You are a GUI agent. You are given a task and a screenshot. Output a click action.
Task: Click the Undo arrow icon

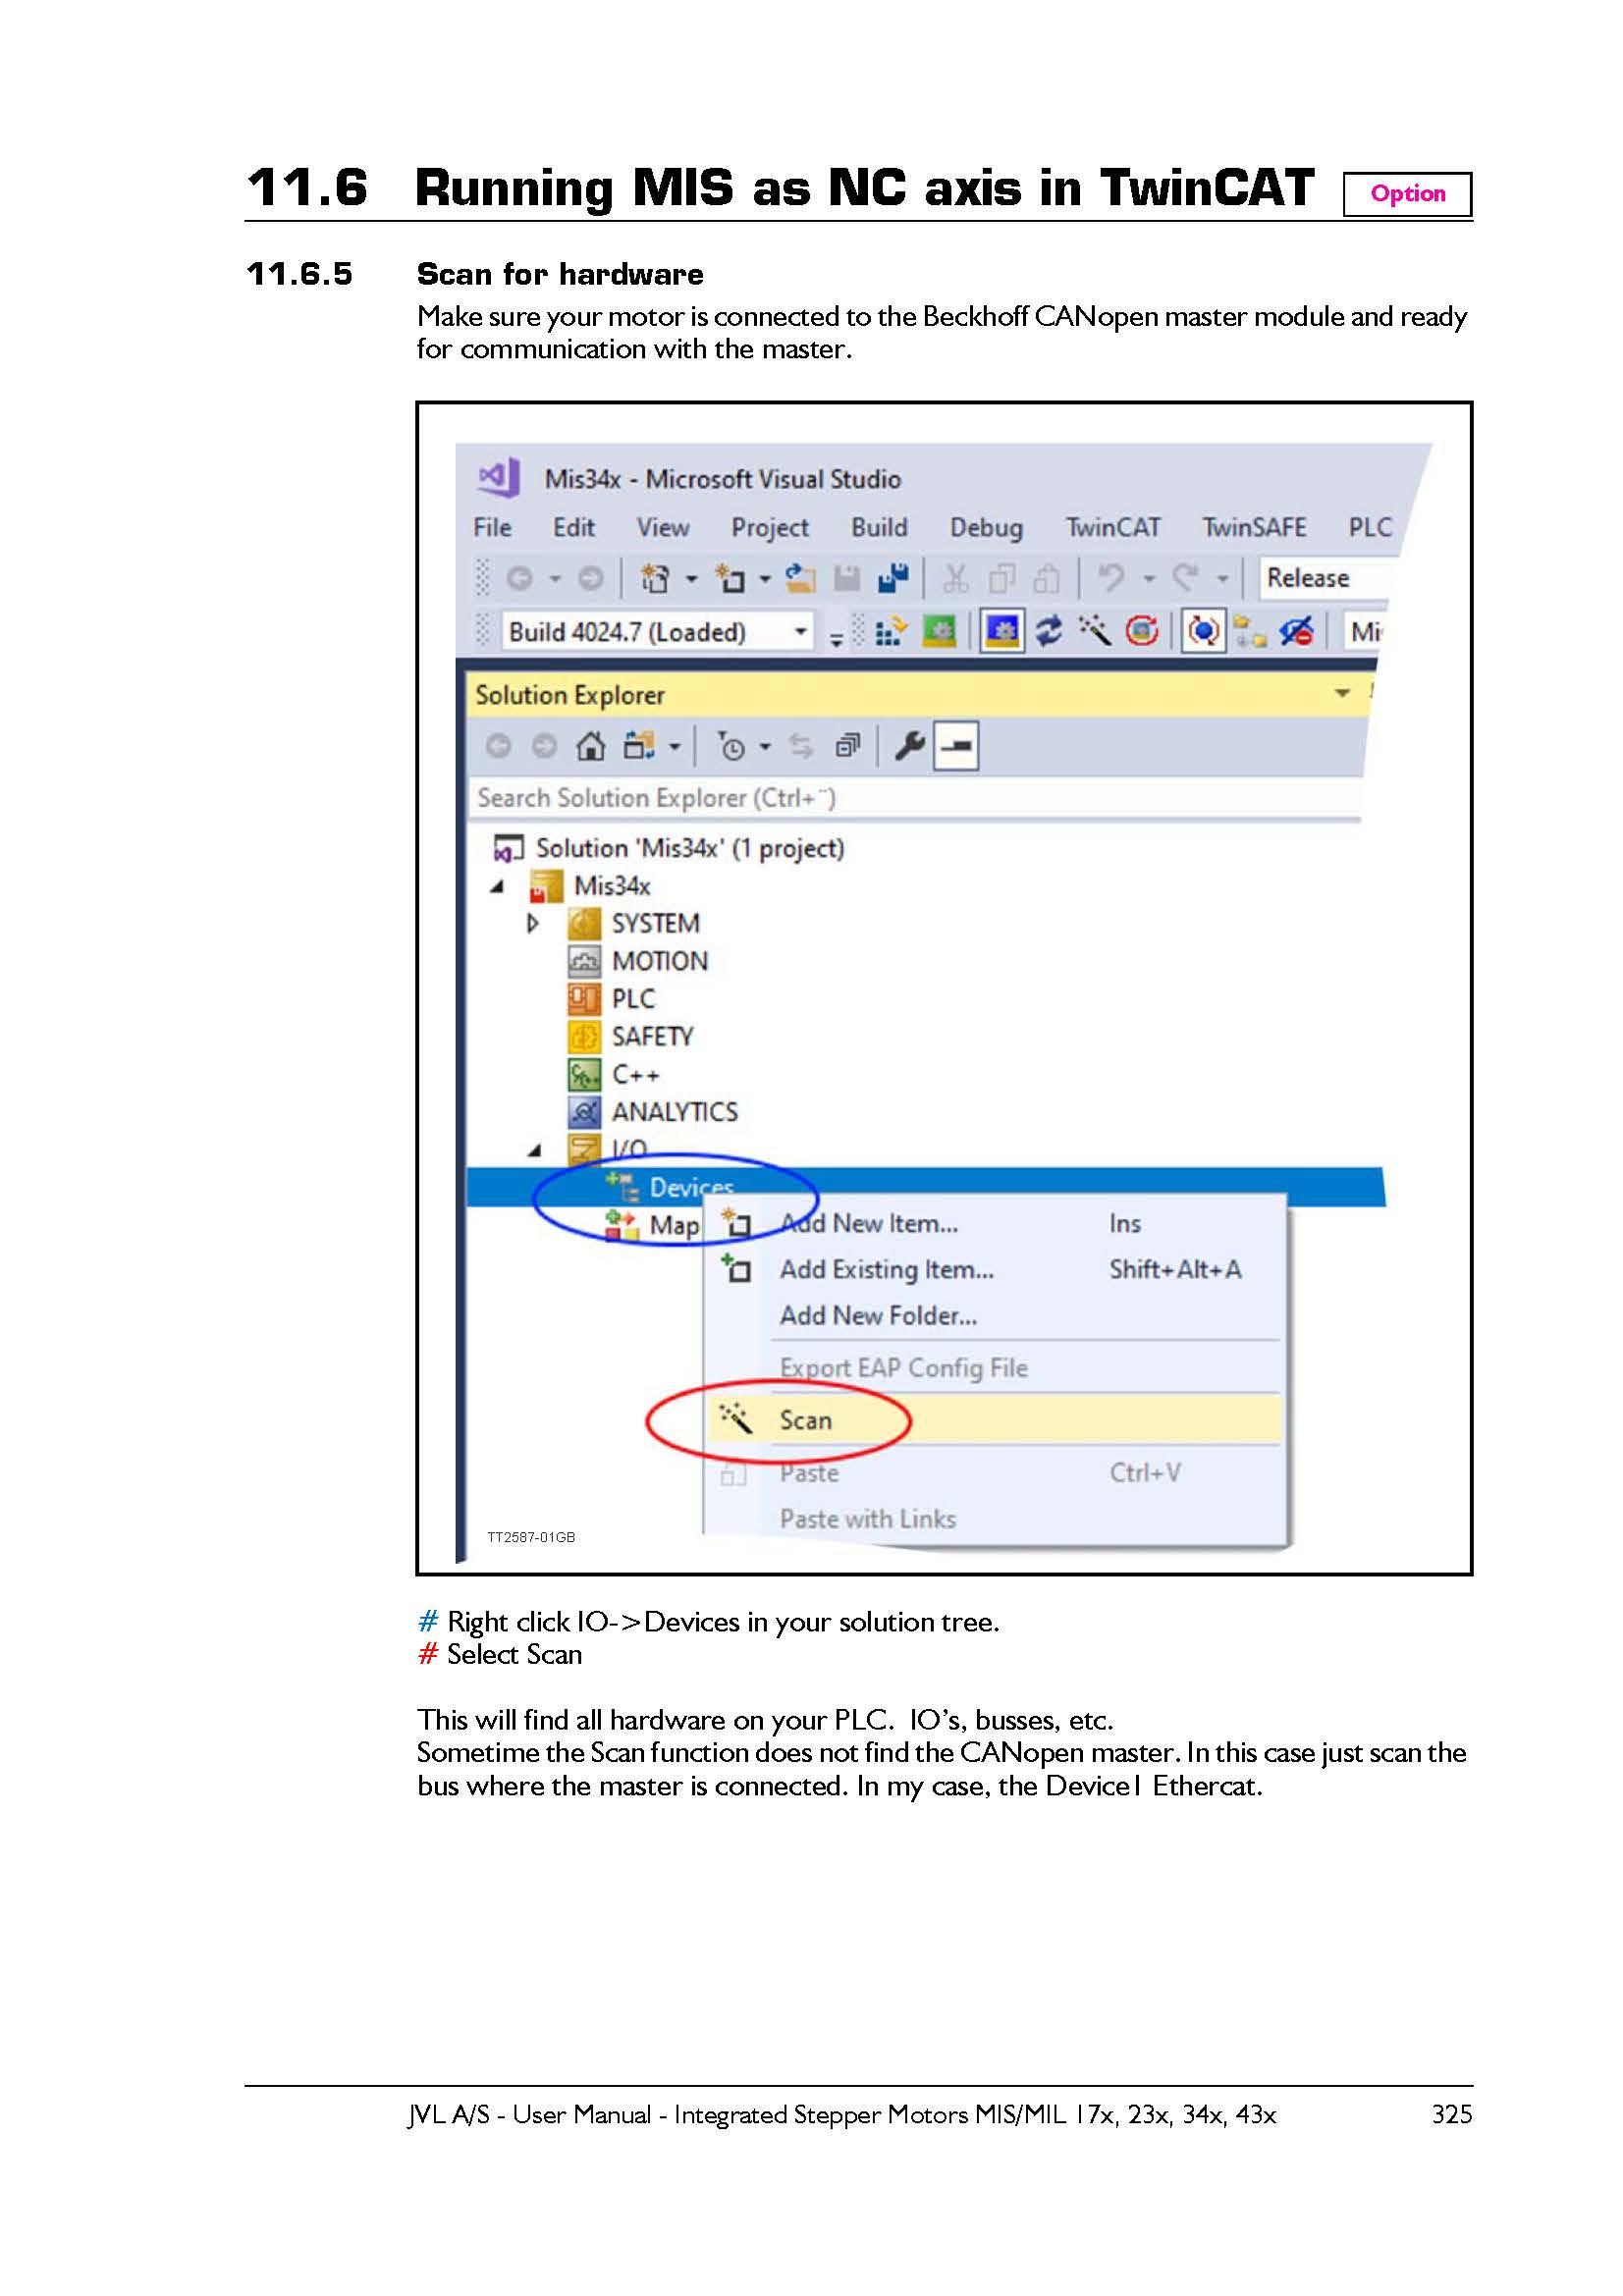pos(1111,578)
